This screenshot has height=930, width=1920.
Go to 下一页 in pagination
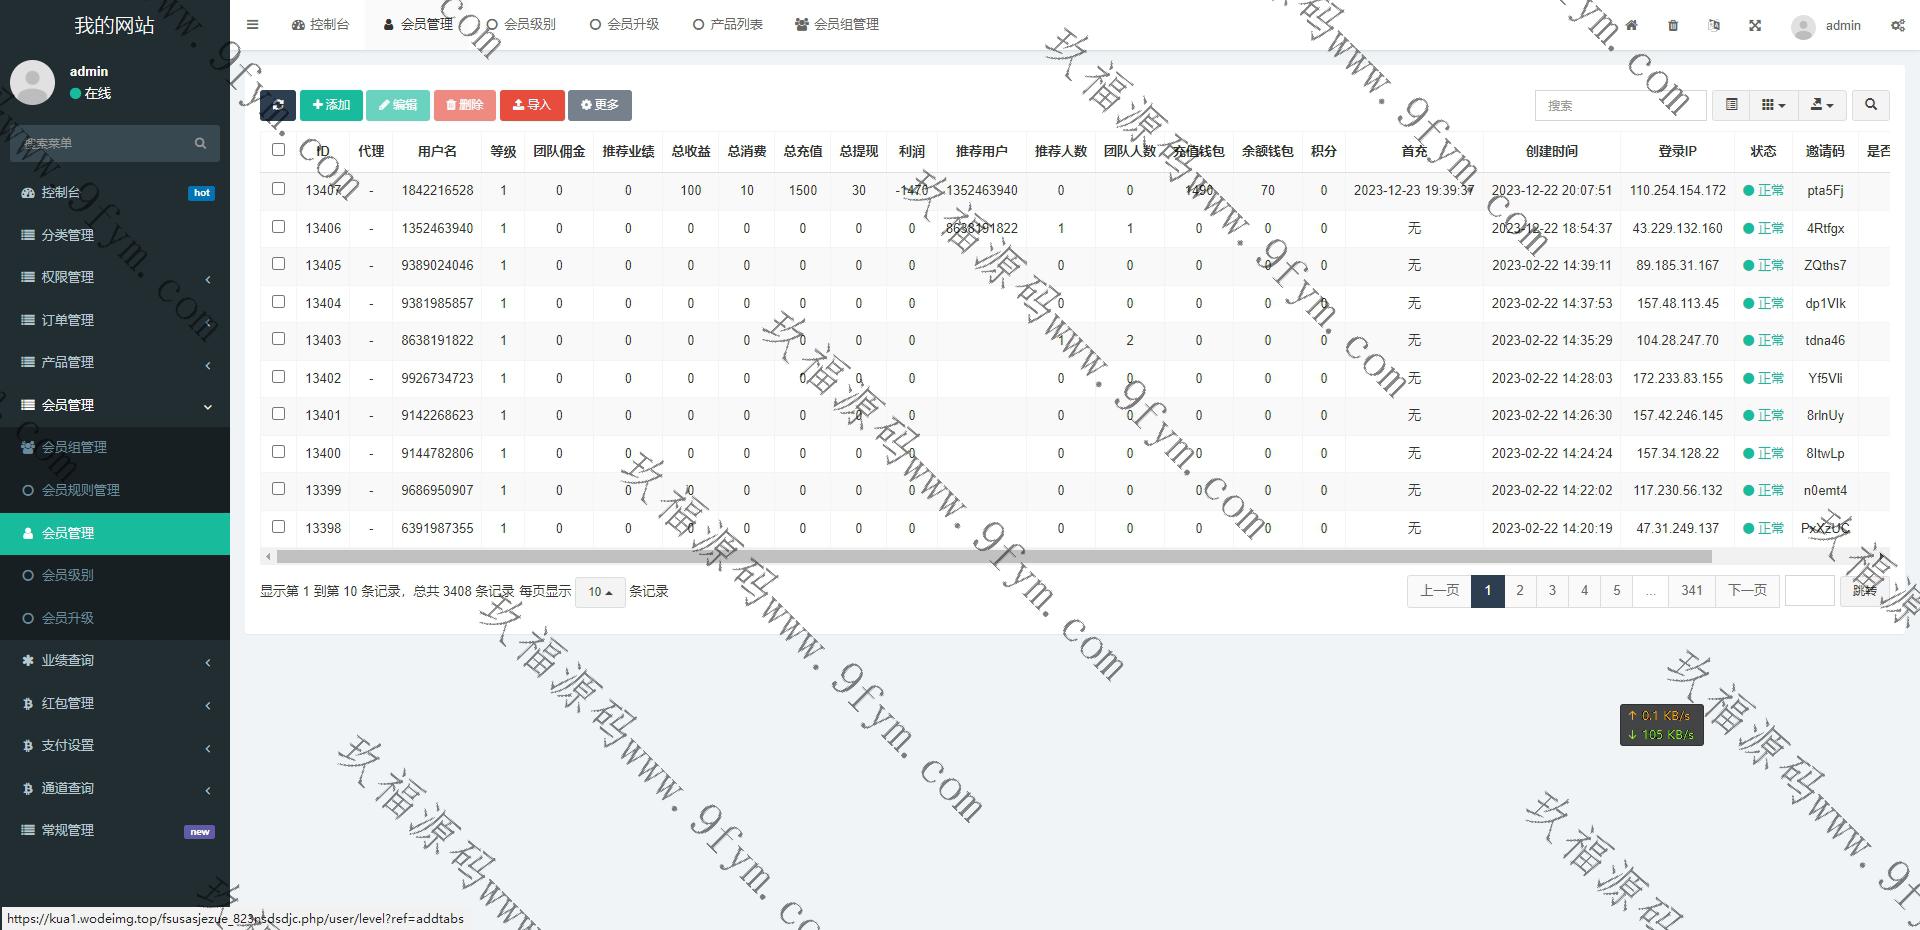(x=1747, y=591)
